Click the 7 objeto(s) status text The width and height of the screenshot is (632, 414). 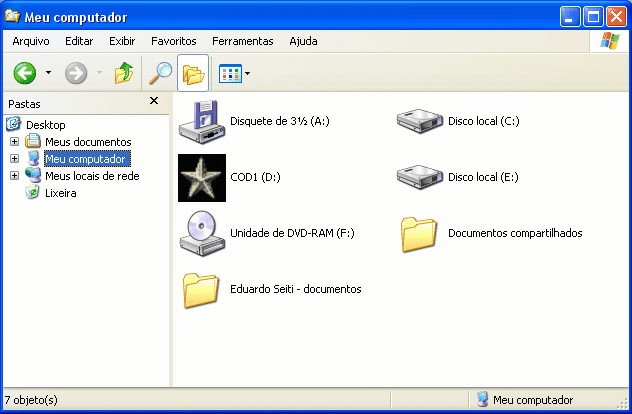coord(31,400)
